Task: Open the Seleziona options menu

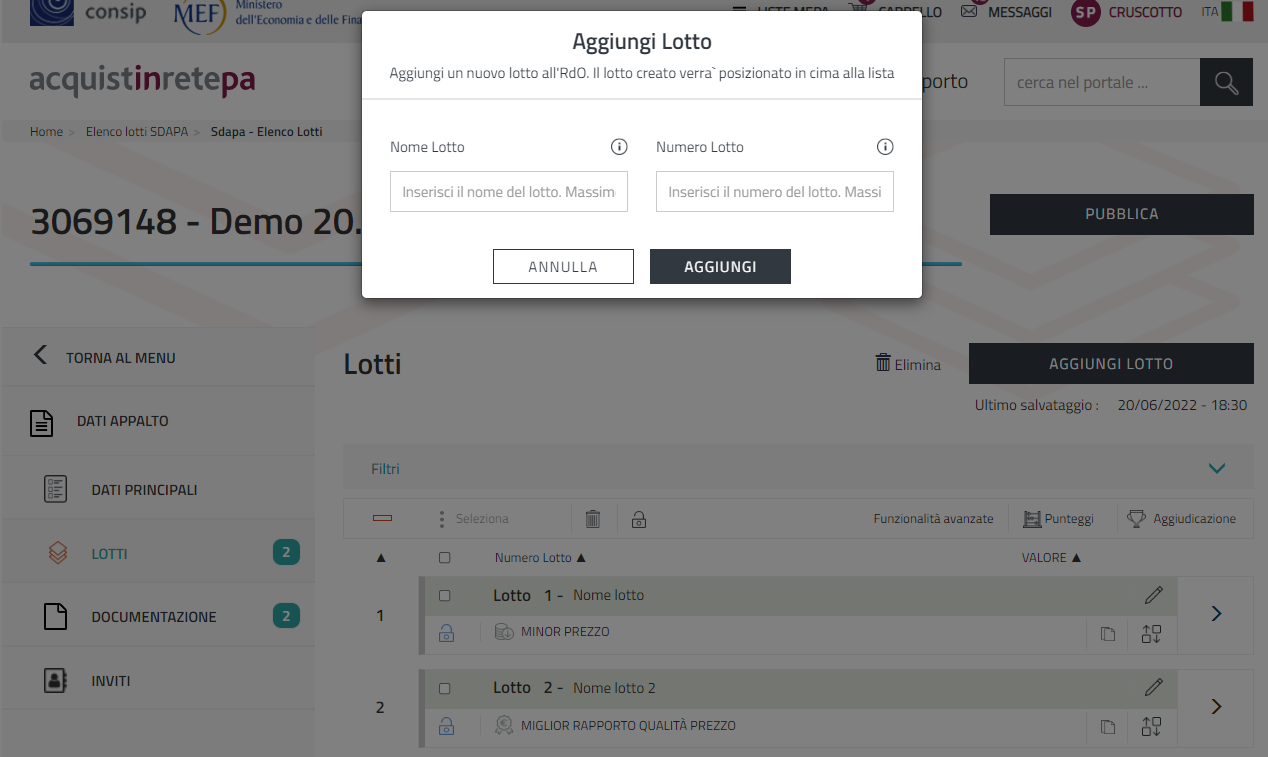Action: click(x=475, y=519)
